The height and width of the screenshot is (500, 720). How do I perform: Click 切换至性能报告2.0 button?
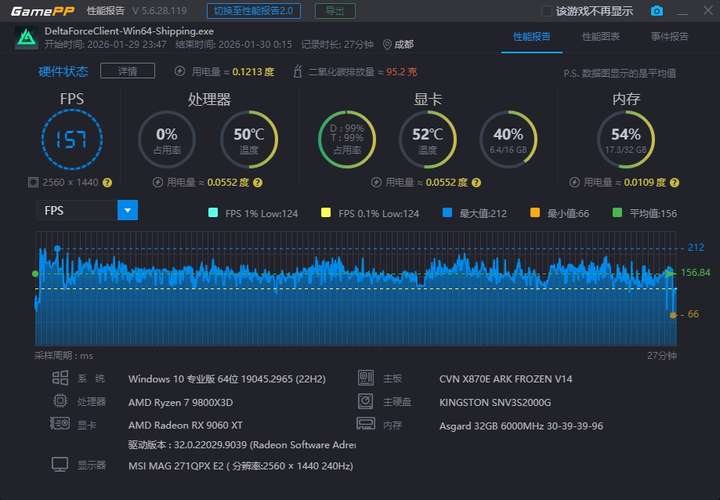click(x=254, y=11)
